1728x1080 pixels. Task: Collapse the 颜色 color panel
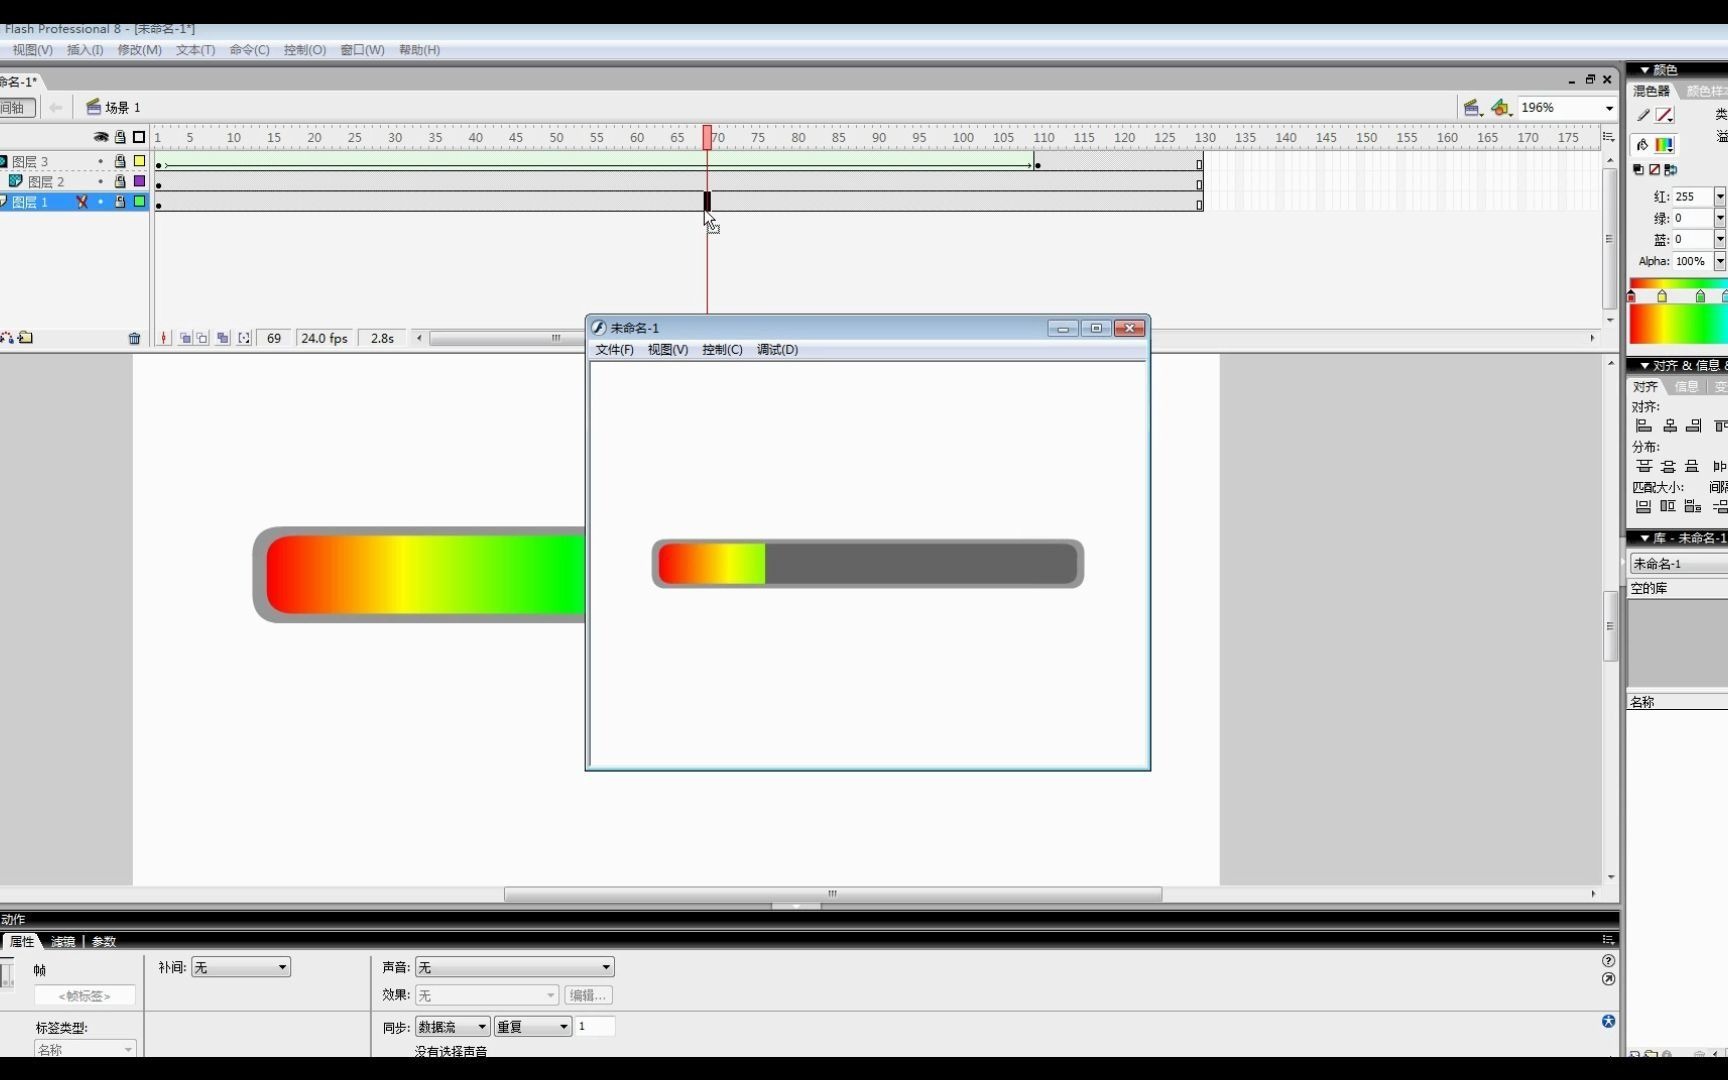1645,70
